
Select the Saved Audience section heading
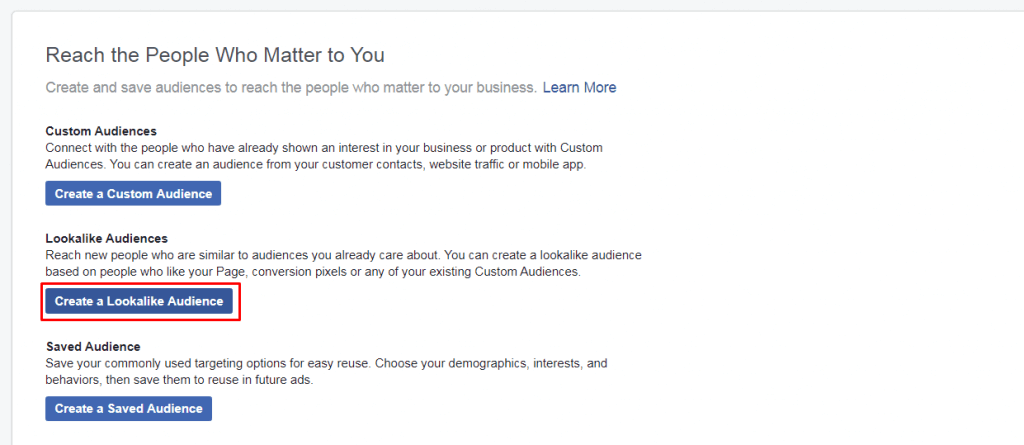(x=93, y=346)
